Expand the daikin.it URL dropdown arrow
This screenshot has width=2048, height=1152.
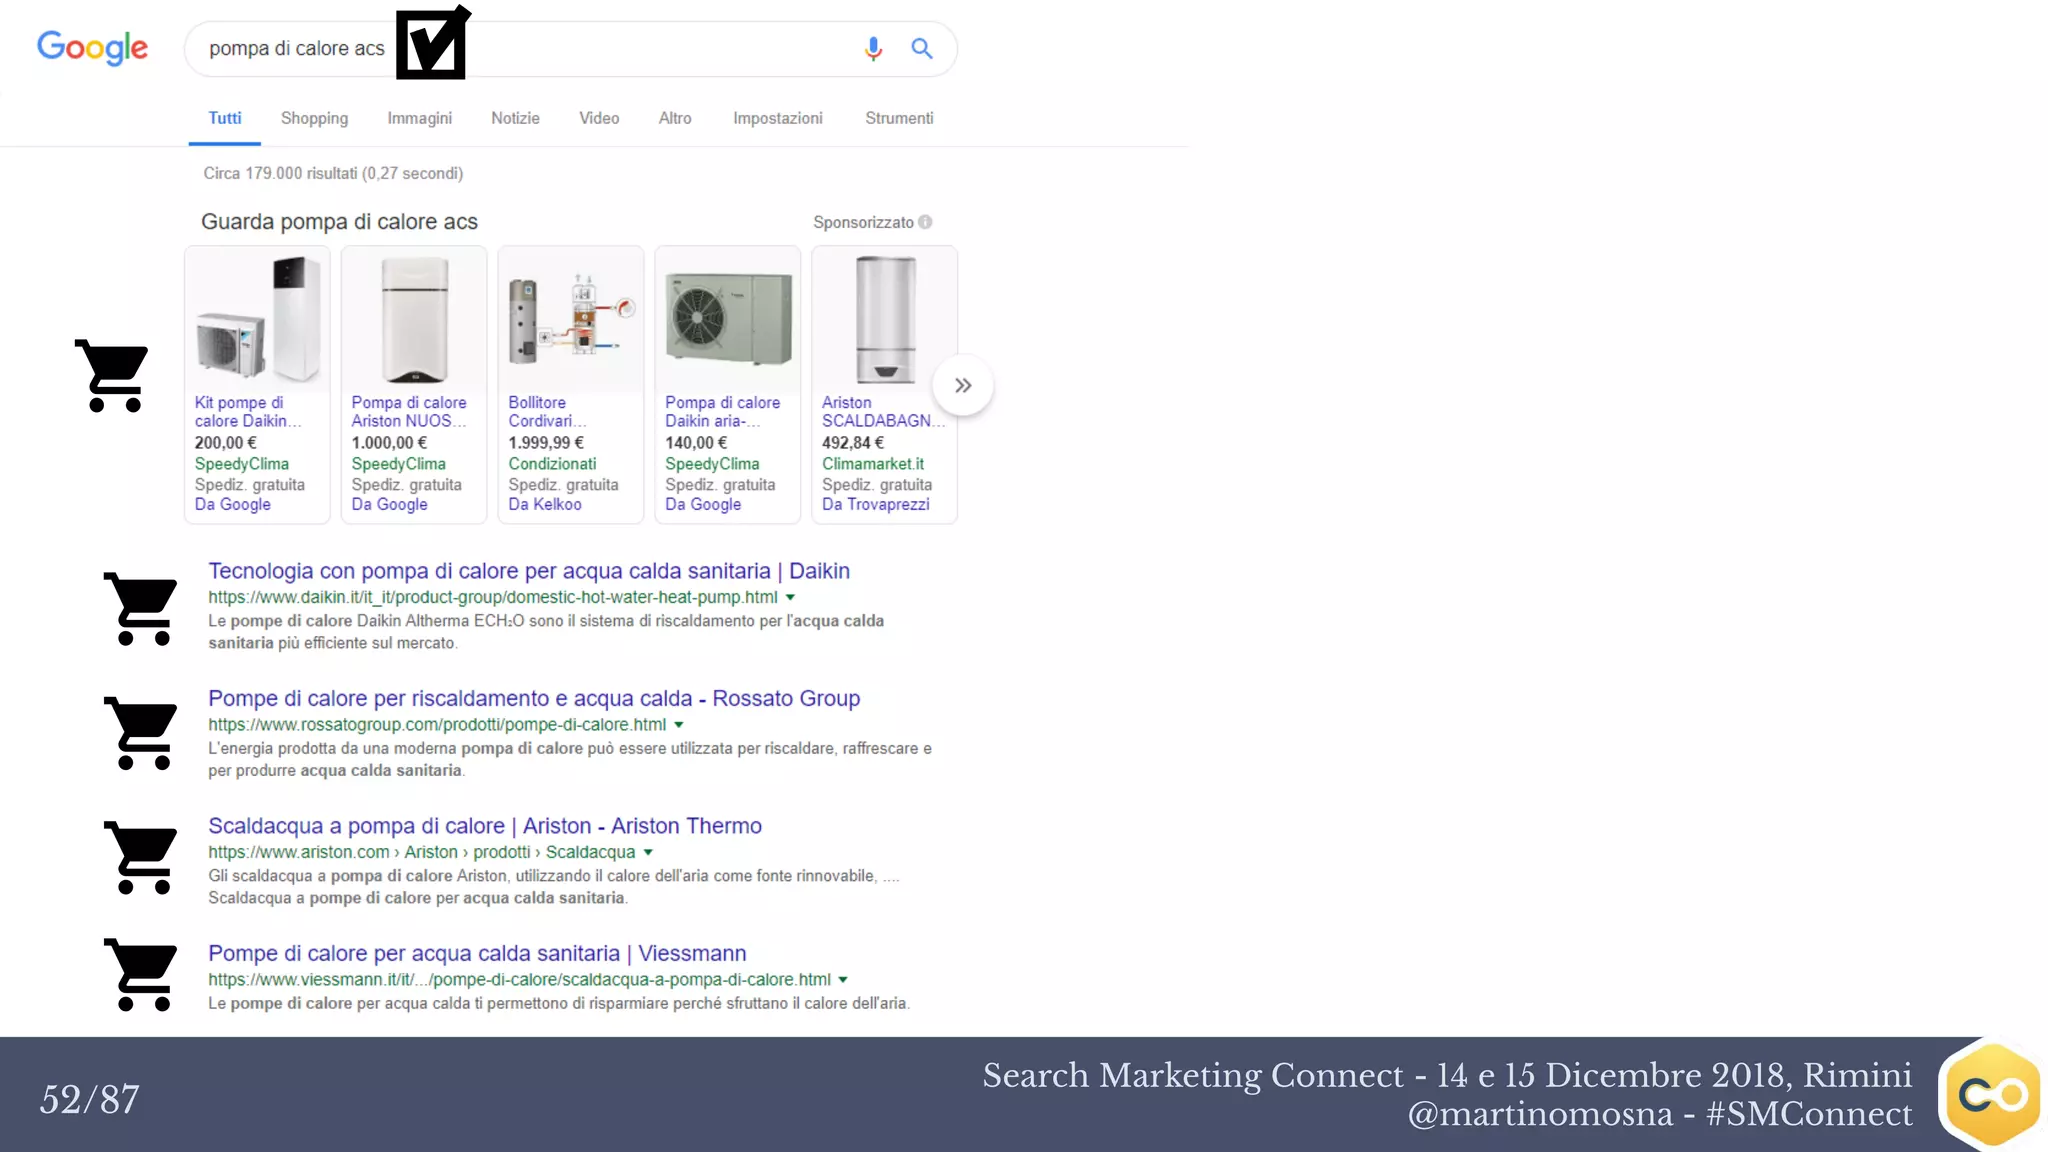pos(790,597)
